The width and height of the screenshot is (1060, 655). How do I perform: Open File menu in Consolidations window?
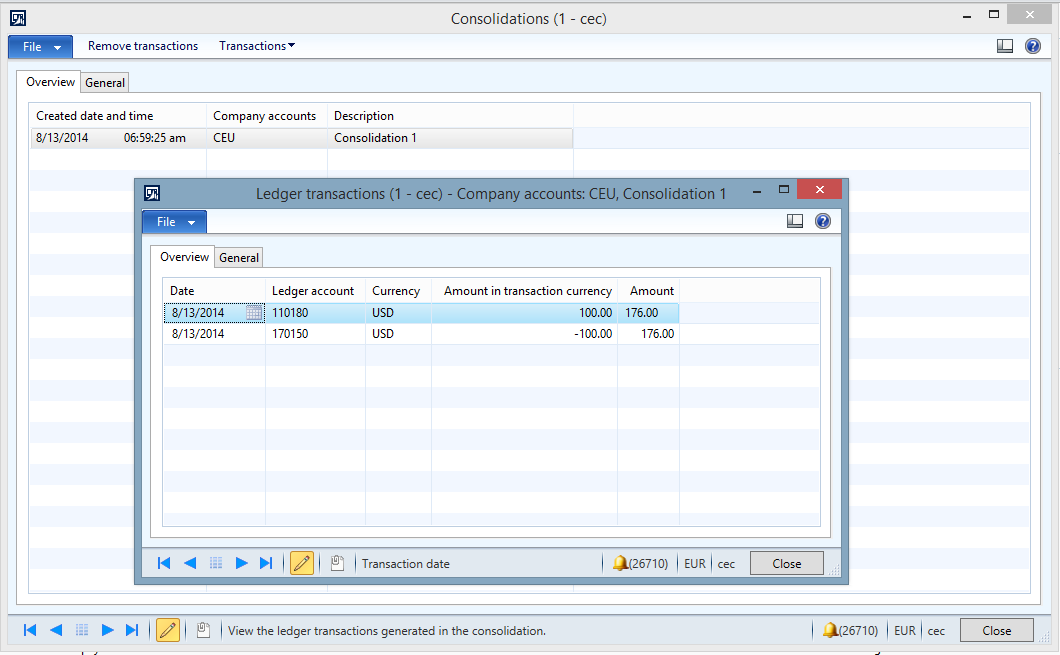coord(40,47)
